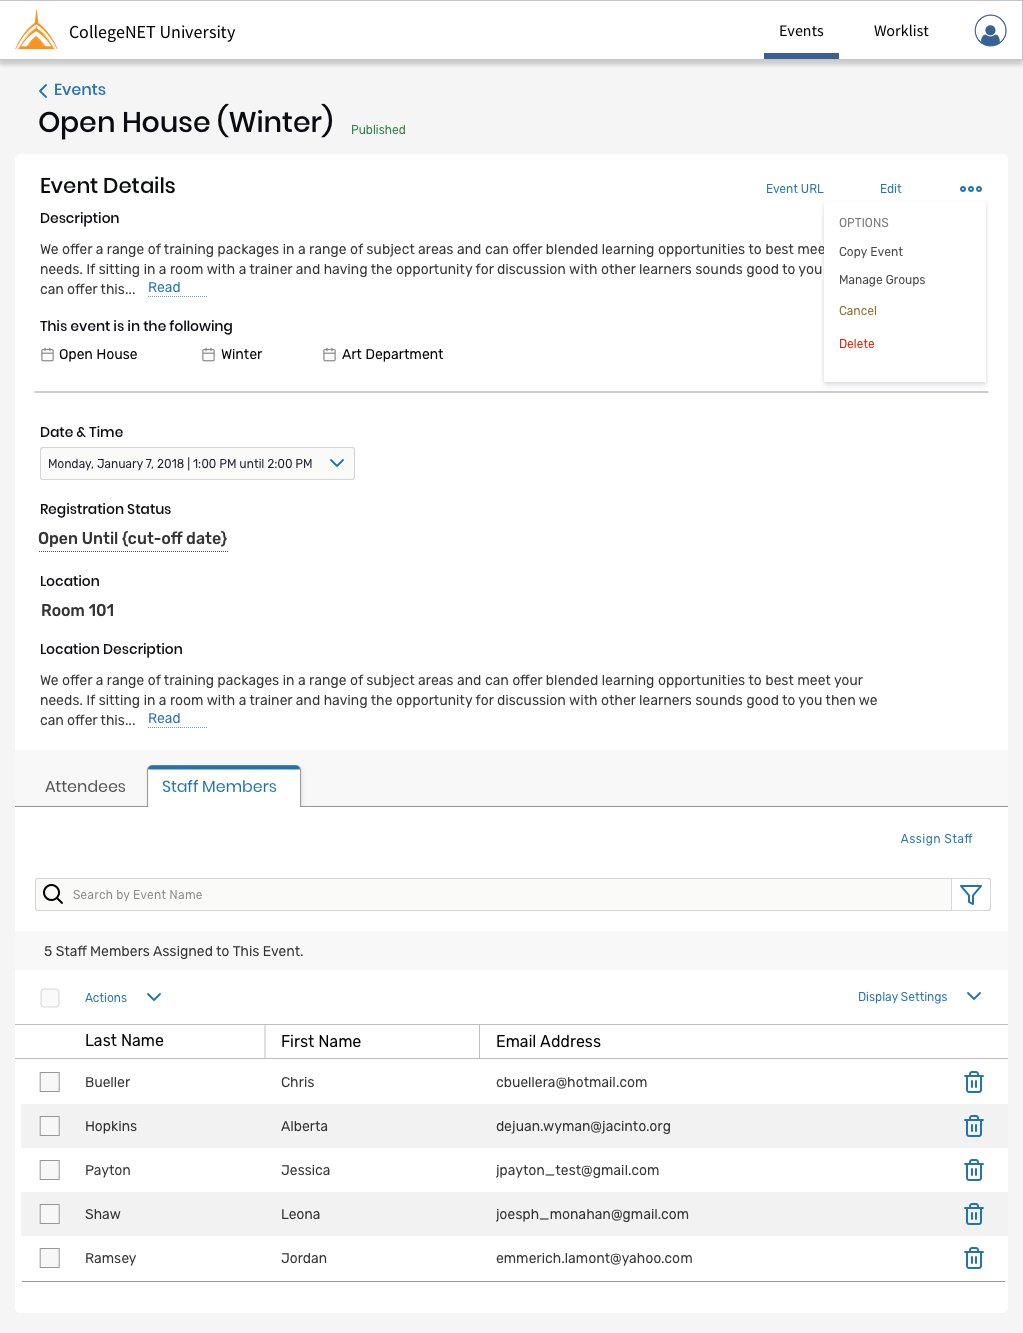This screenshot has height=1333, width=1023.
Task: Click the Art Department calendar icon
Action: 329,355
